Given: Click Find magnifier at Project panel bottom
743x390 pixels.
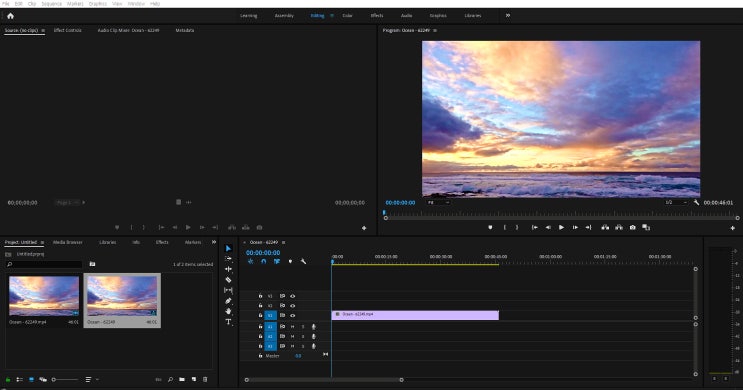Looking at the screenshot, I should tap(170, 380).
